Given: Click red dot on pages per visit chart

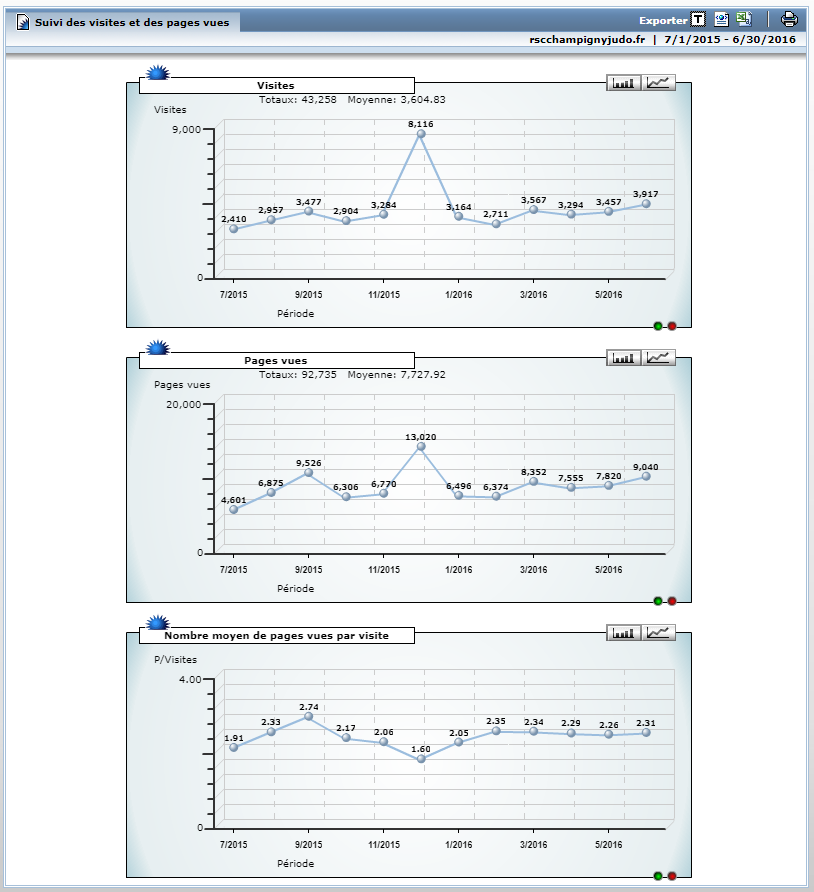Looking at the screenshot, I should pyautogui.click(x=672, y=876).
